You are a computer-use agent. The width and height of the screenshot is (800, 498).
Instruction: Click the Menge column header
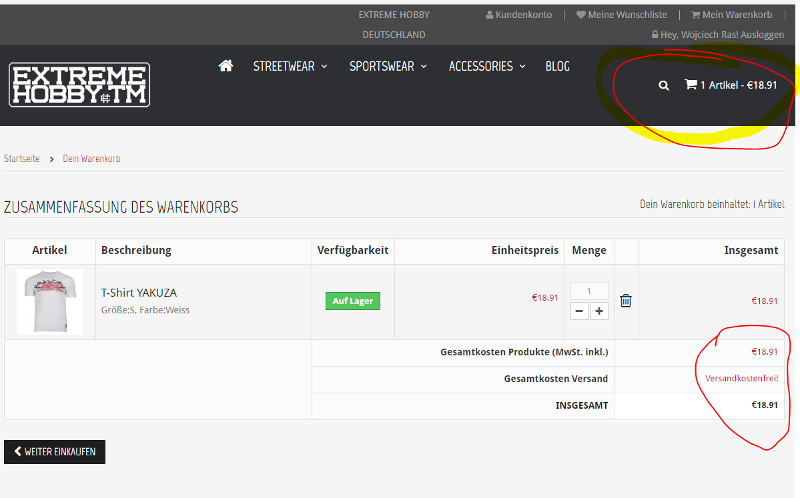[x=589, y=250]
